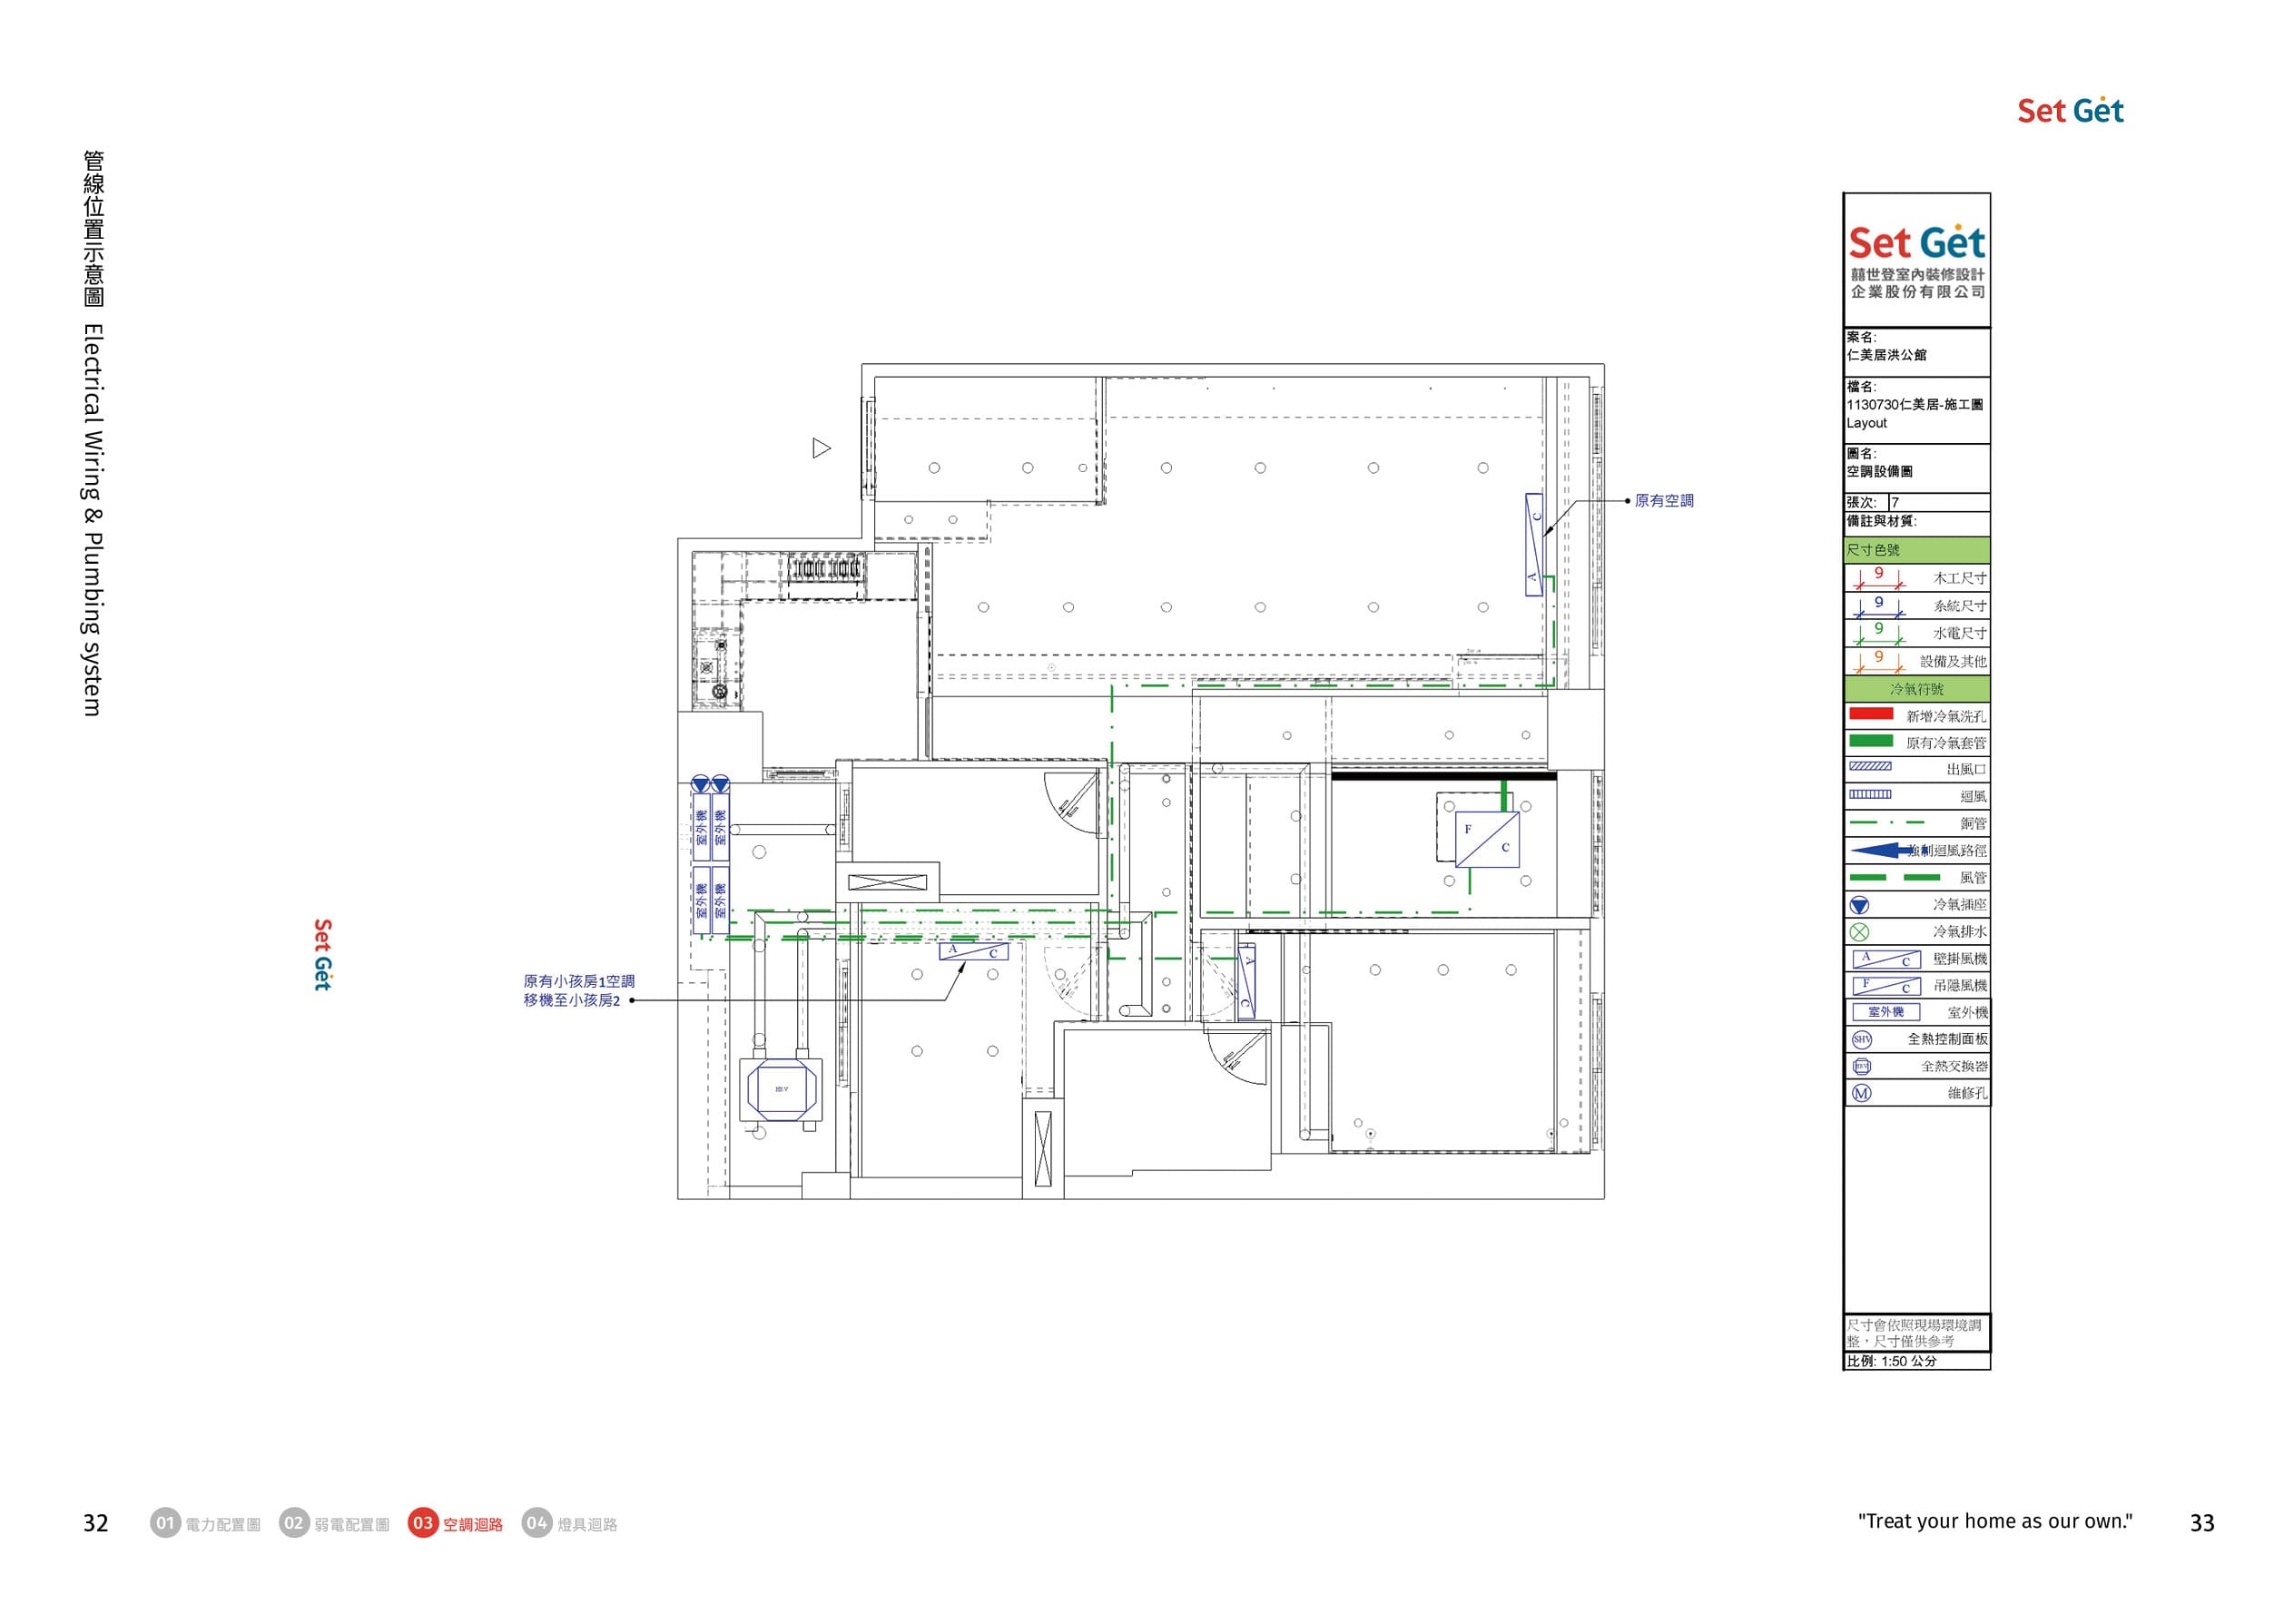Click the 冷氣排水 crossed-circle legend icon

point(1859,932)
